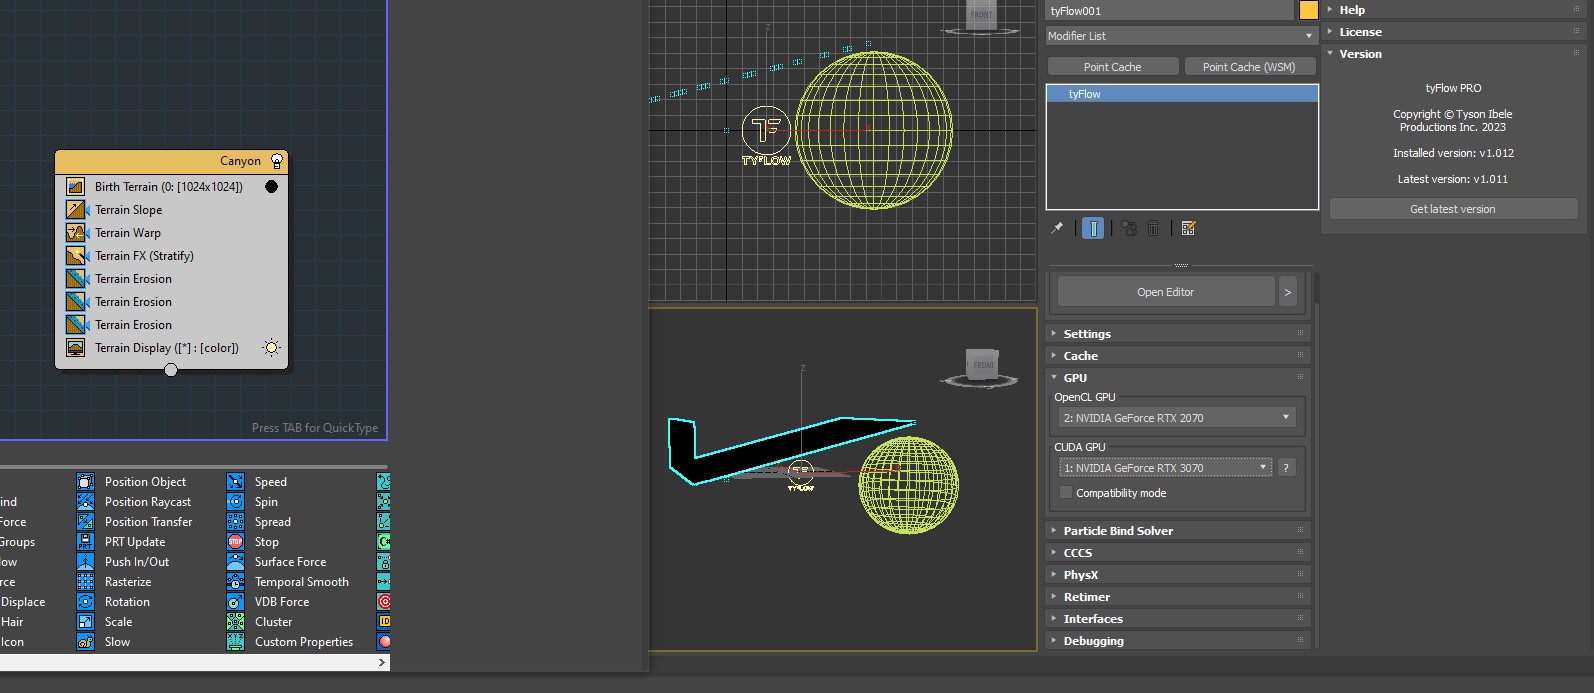Select the Stop operator sign icon

tap(236, 542)
